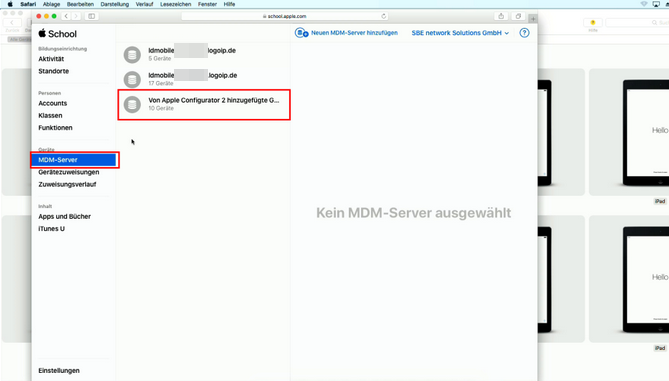Screen dimensions: 669x381
Task: Open Standorte in the sidebar
Action: click(54, 71)
